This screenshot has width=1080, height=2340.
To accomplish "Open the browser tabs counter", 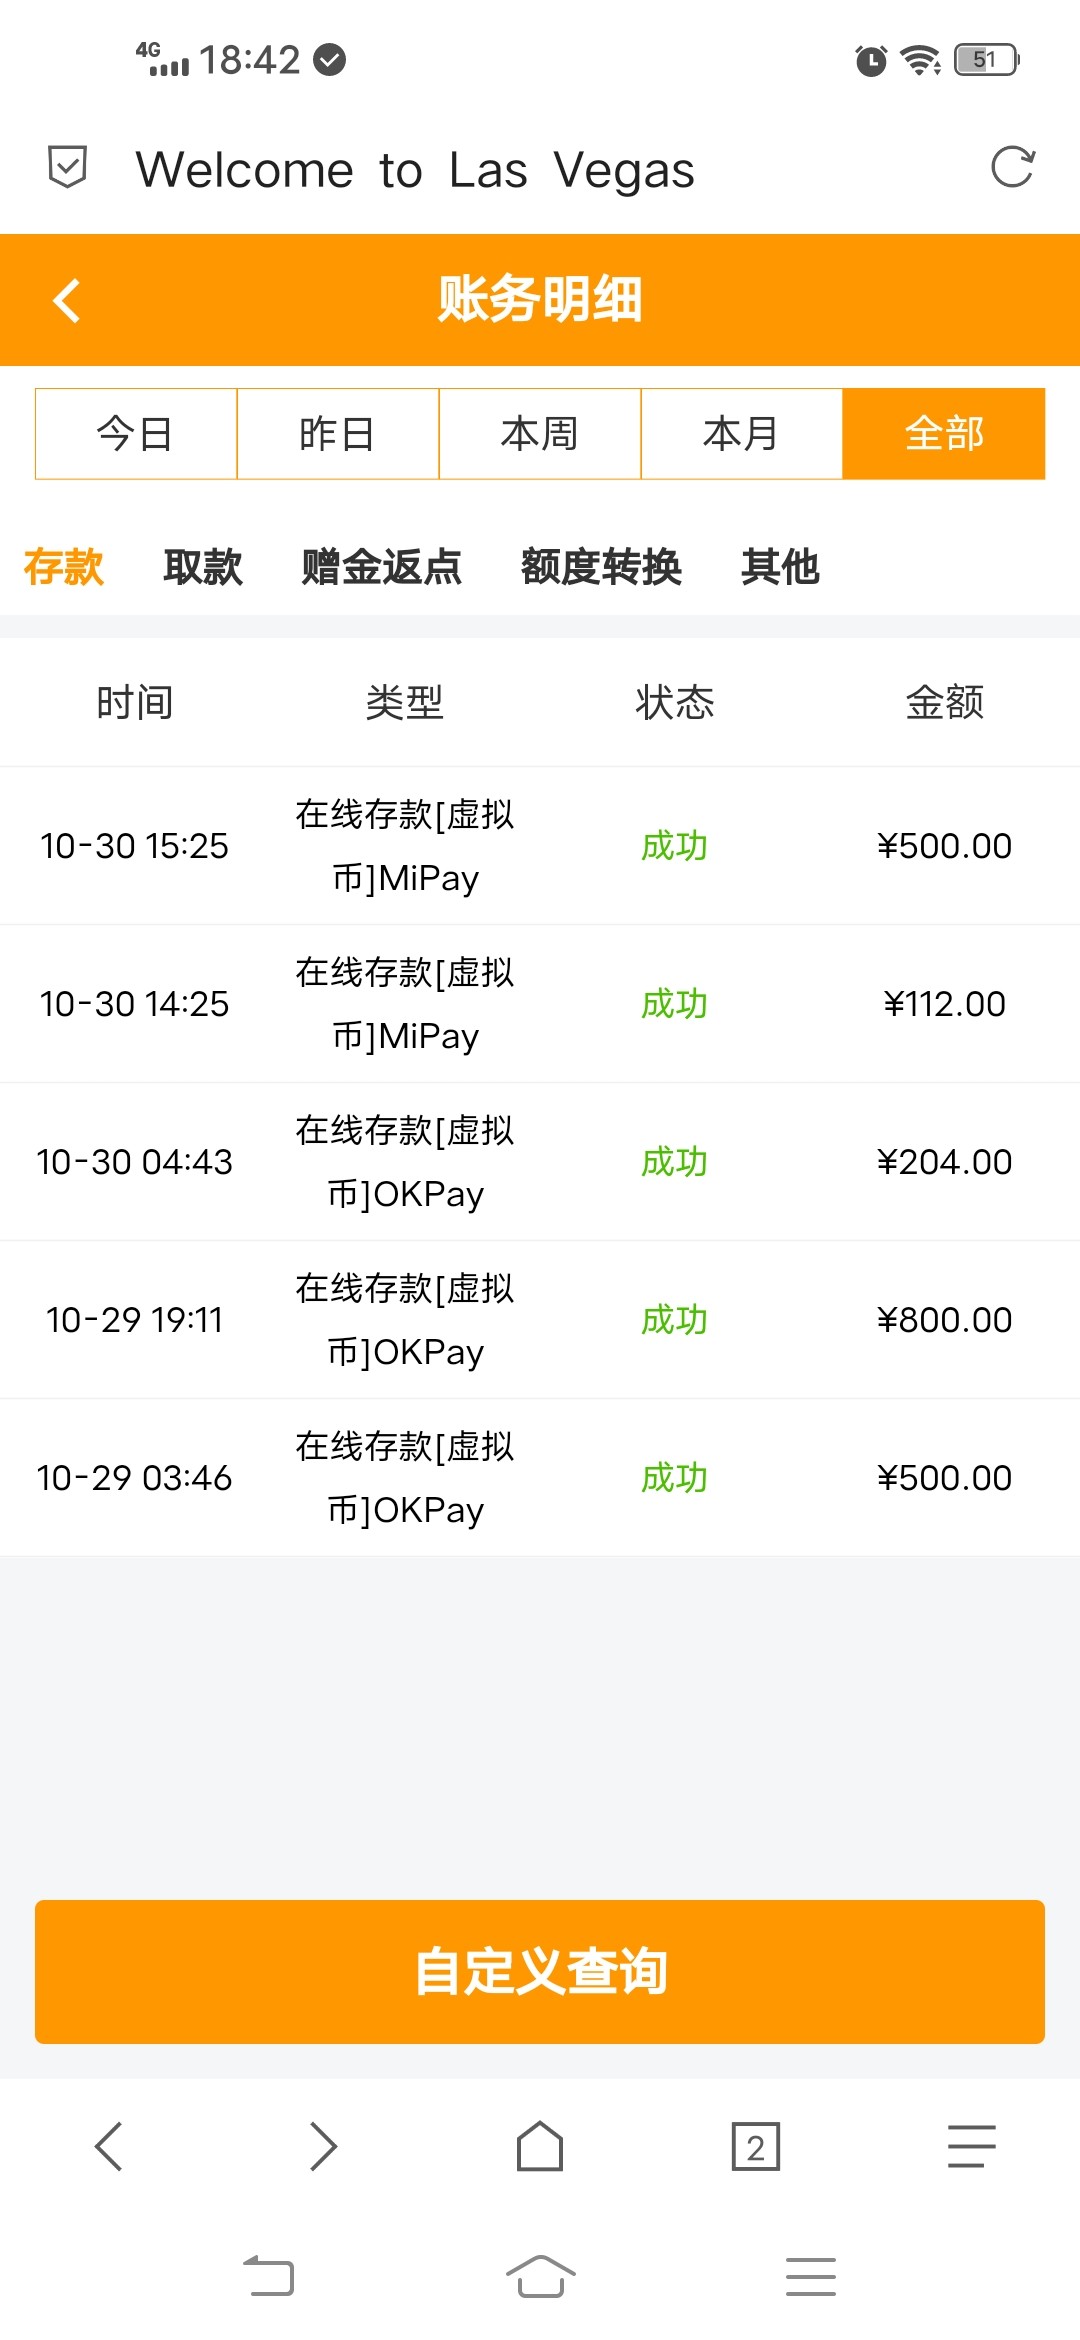I will [x=756, y=2146].
